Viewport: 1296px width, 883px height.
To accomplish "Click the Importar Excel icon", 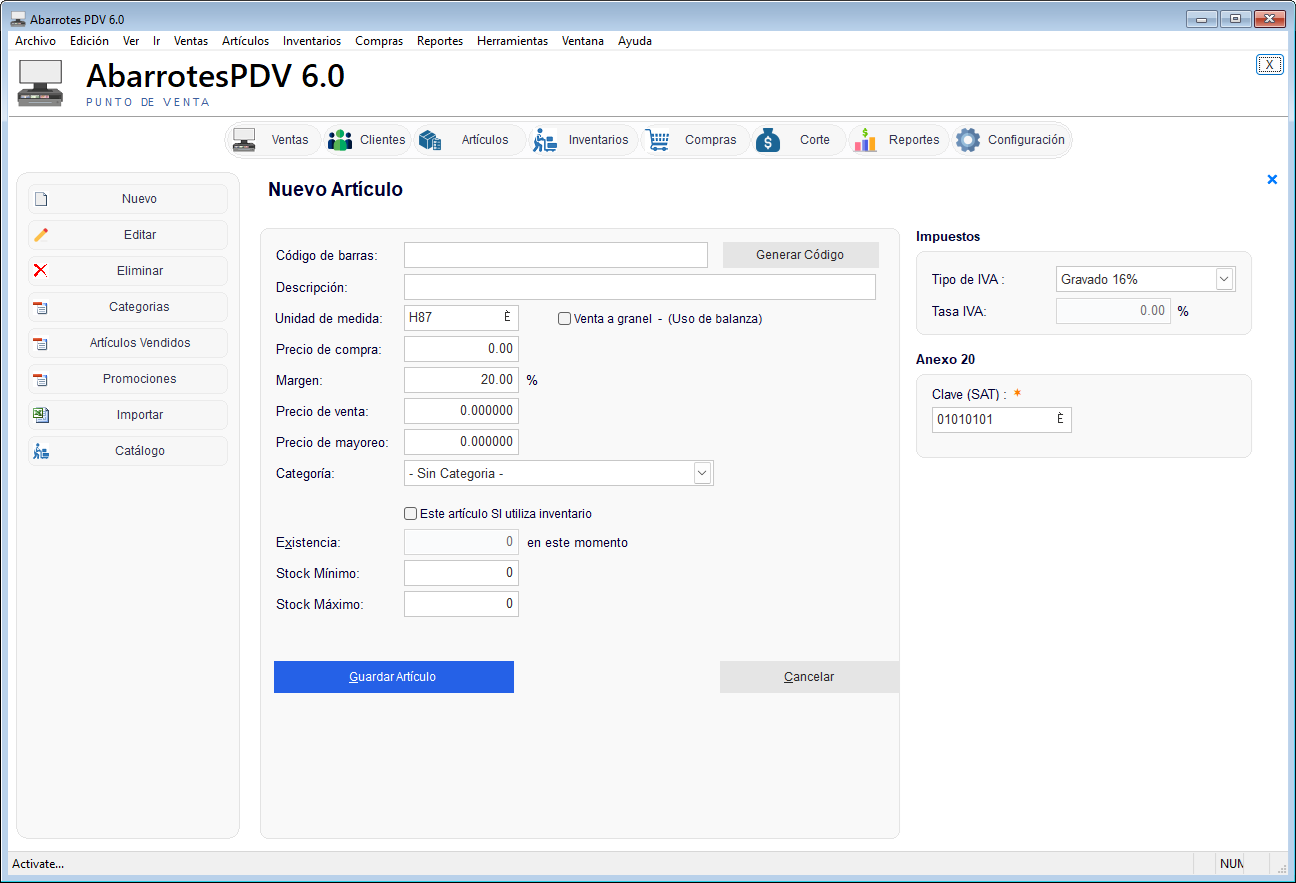I will click(41, 415).
